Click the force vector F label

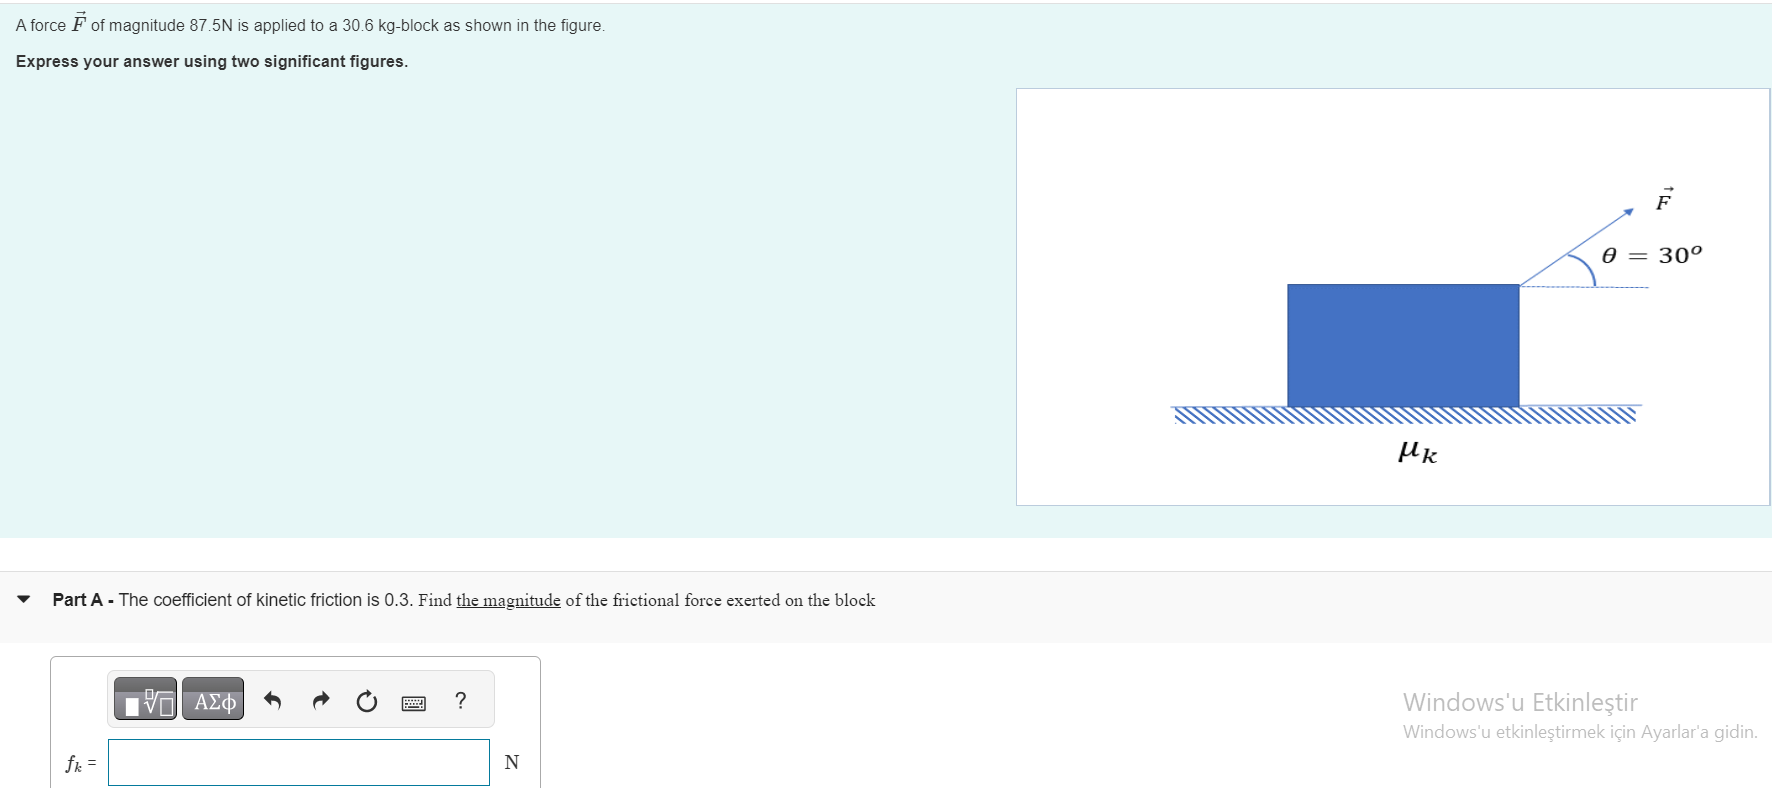click(1664, 200)
